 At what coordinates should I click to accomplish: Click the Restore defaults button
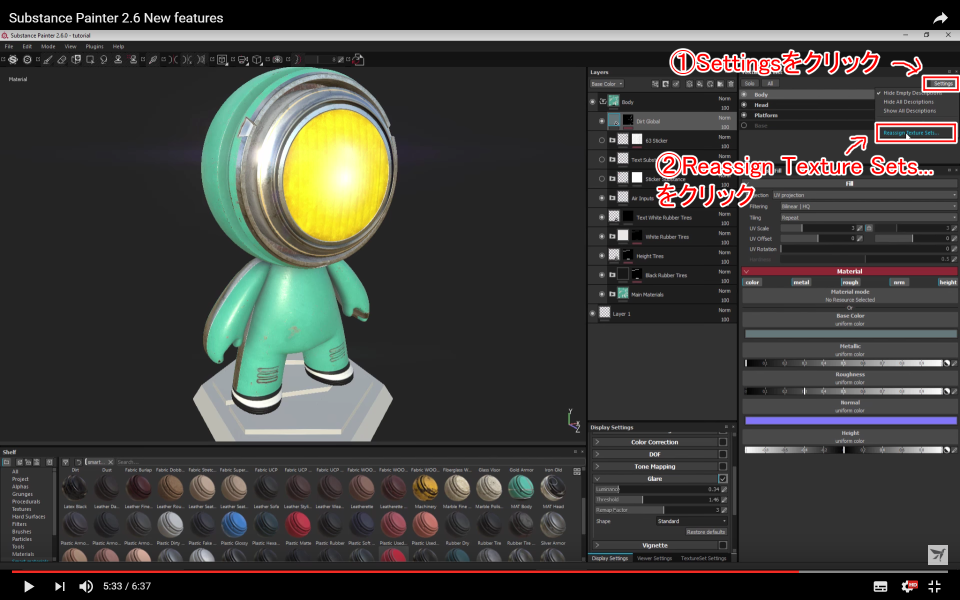[706, 532]
